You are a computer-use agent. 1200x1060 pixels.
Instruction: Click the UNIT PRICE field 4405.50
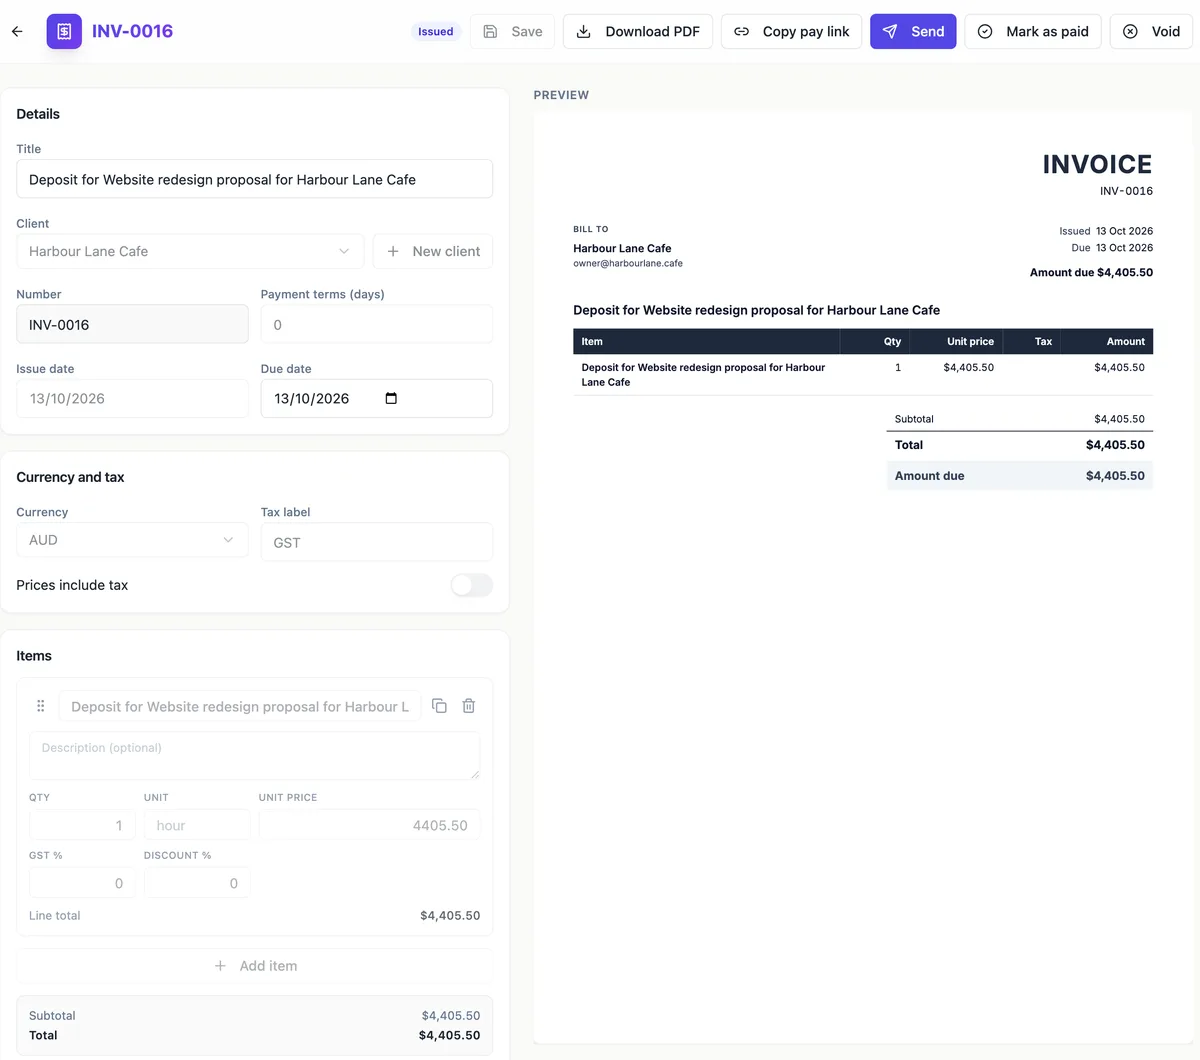click(369, 825)
